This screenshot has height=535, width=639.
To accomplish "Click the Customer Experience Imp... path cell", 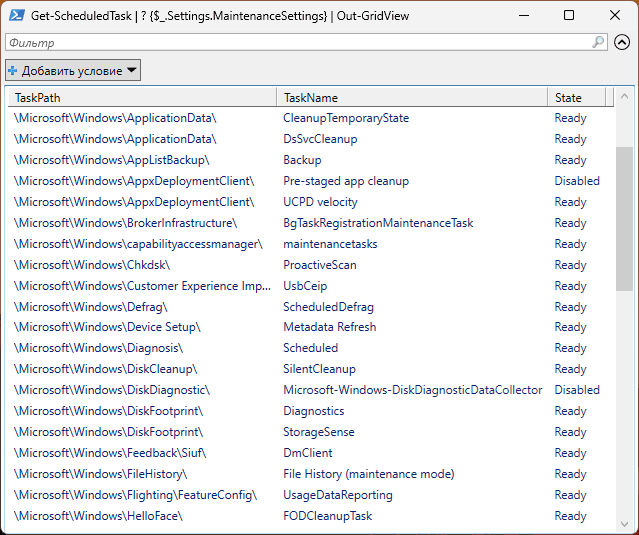I will click(x=142, y=286).
